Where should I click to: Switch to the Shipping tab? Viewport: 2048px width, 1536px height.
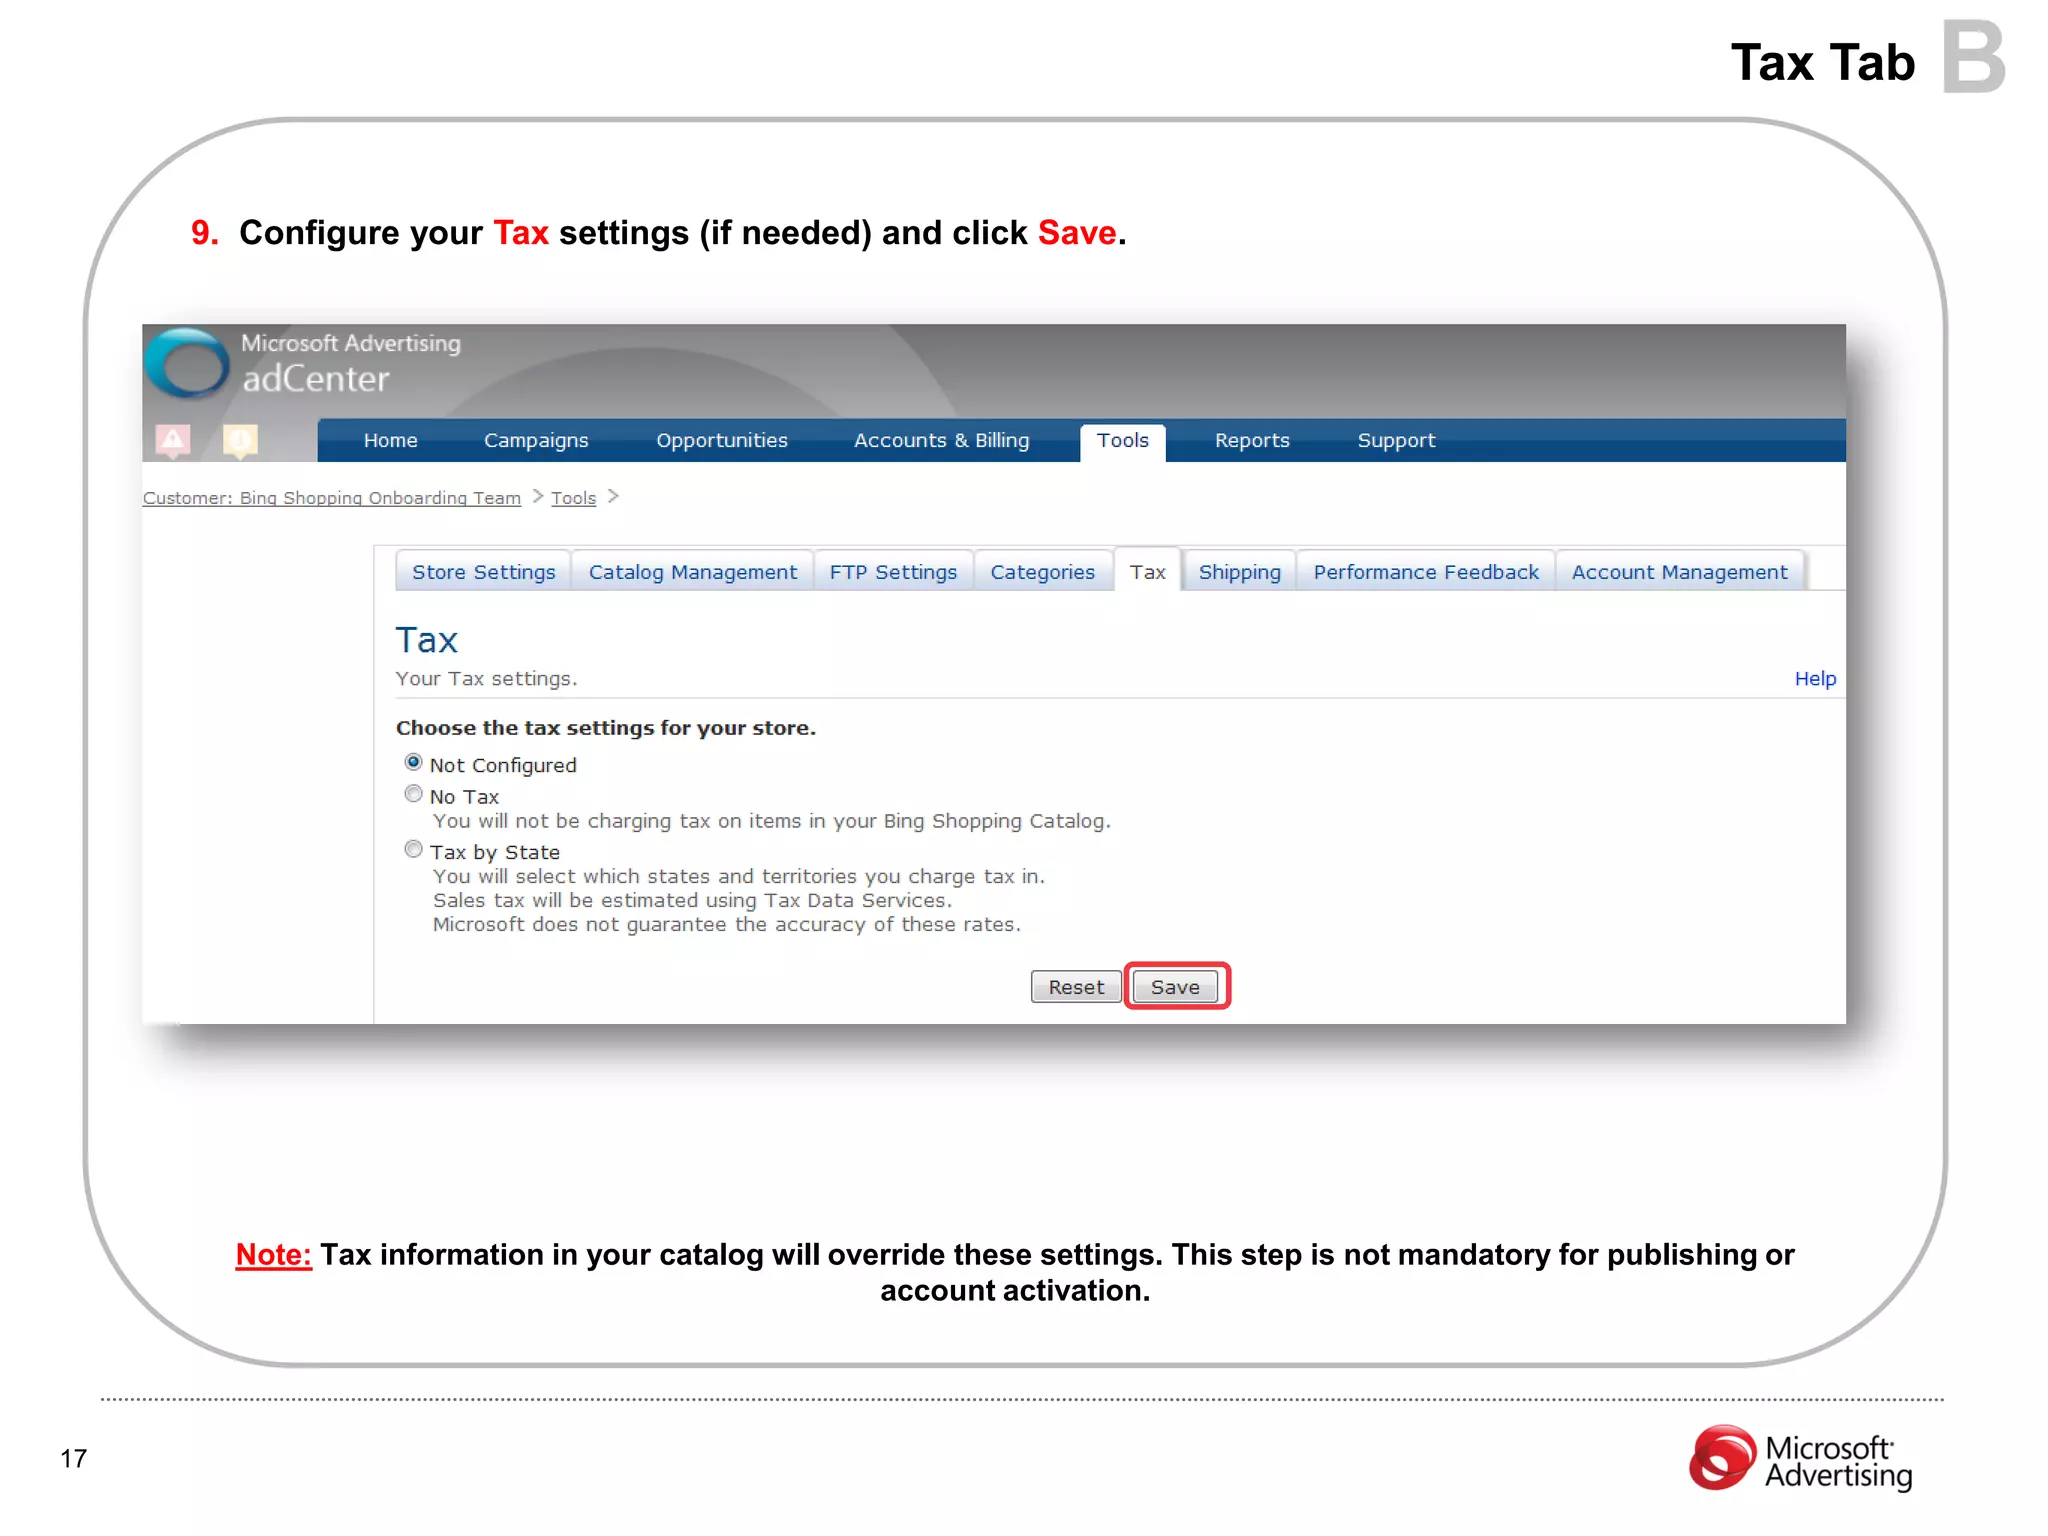(1239, 572)
